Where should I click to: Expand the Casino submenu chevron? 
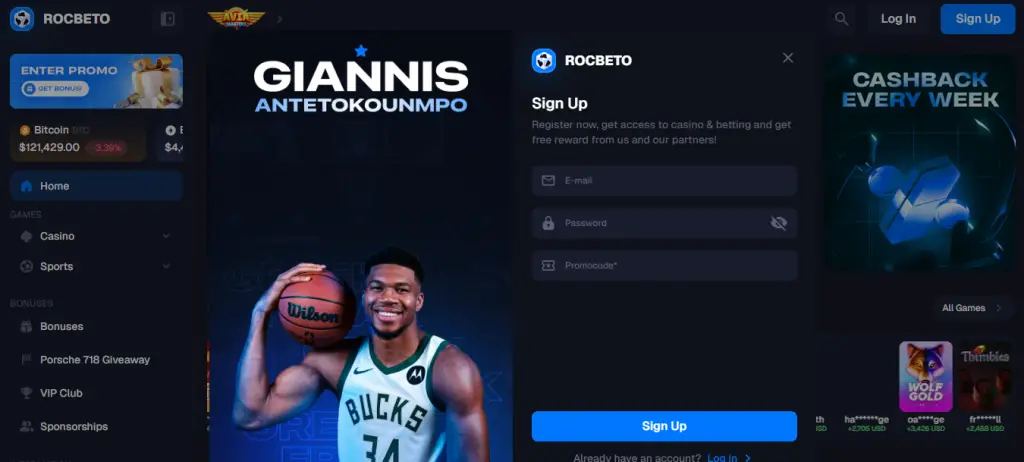pos(166,236)
